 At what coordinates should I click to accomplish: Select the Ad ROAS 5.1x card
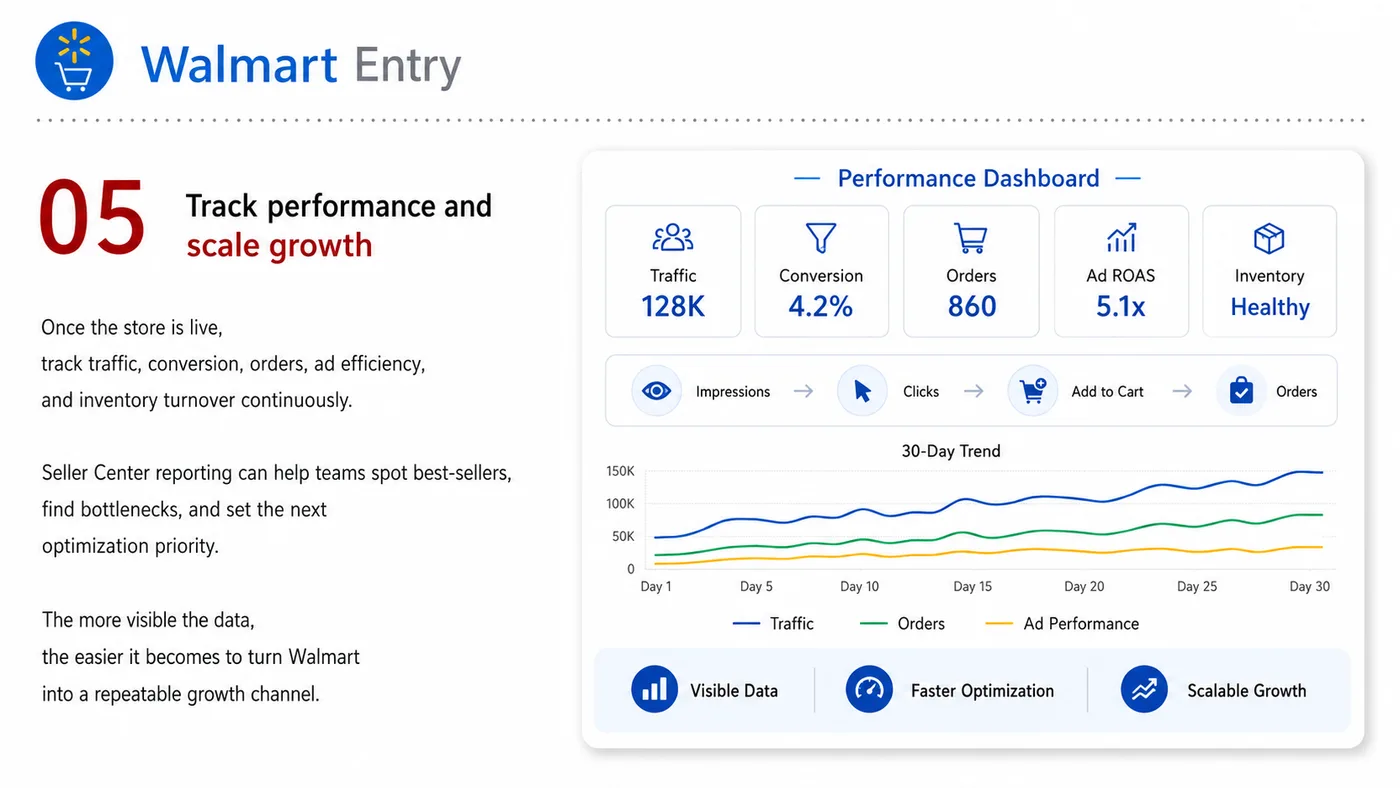click(1121, 271)
